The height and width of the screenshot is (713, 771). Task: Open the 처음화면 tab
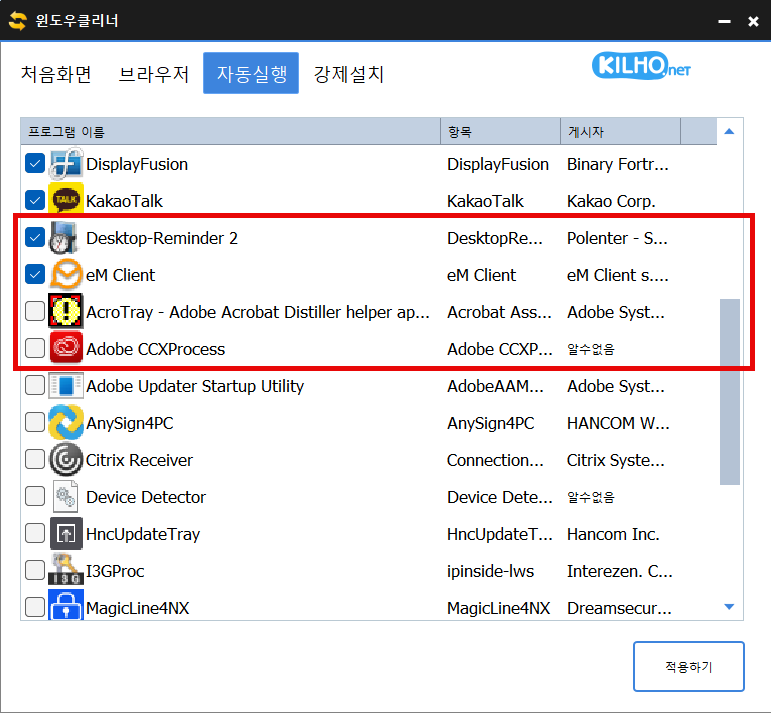[56, 74]
